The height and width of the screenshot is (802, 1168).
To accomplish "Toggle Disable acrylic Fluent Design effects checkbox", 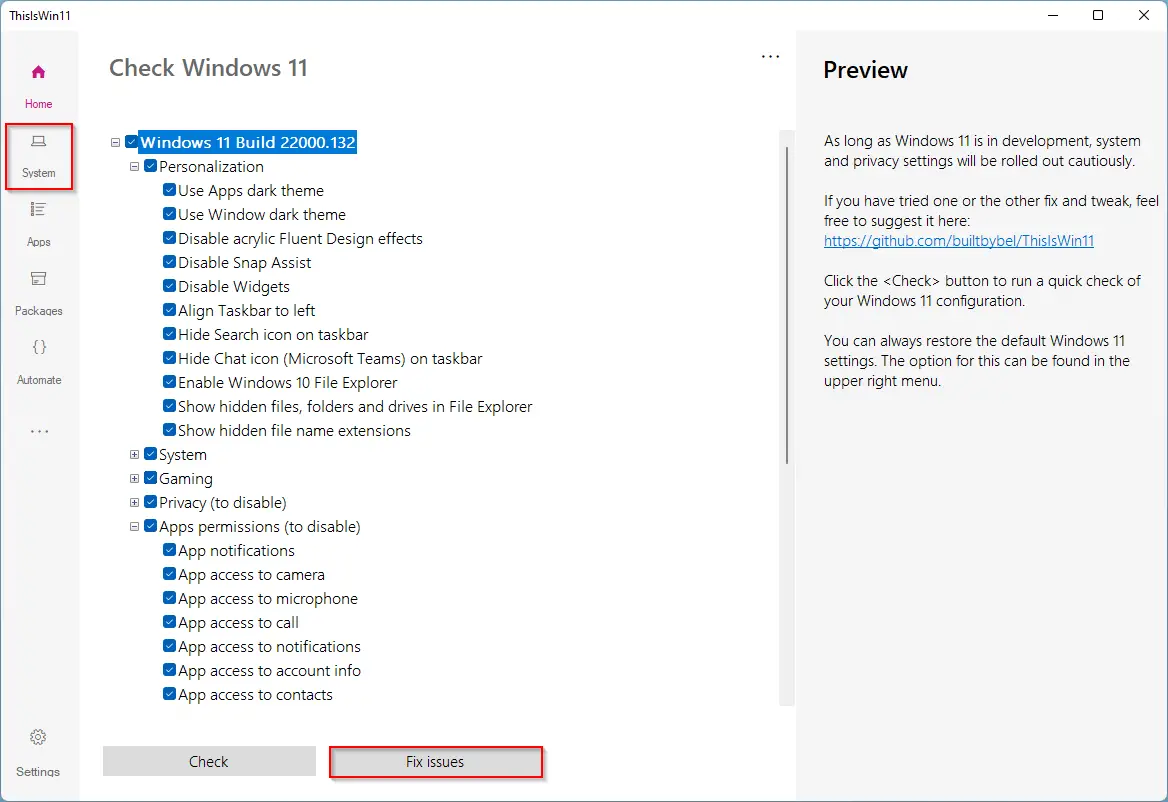I will (x=169, y=238).
